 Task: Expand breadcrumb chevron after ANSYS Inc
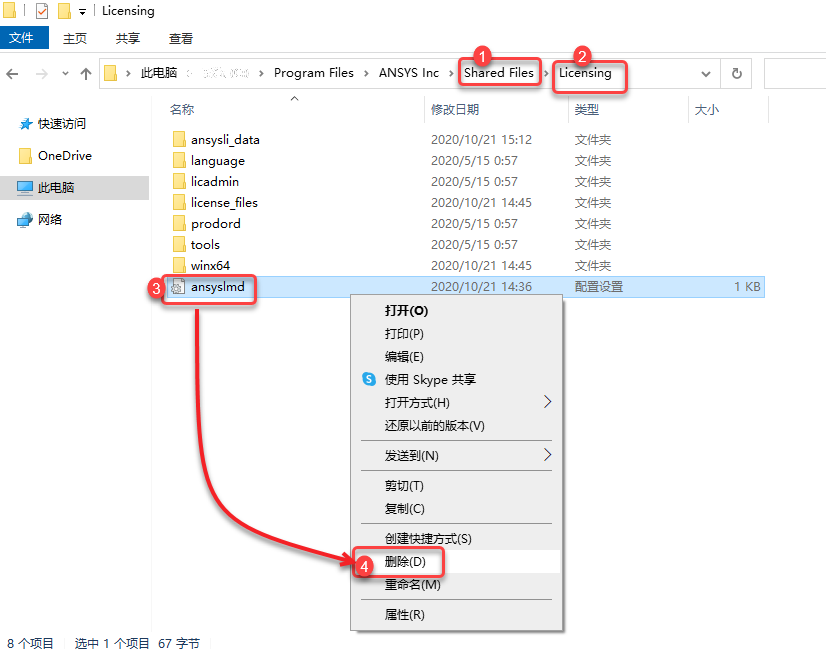[x=451, y=73]
